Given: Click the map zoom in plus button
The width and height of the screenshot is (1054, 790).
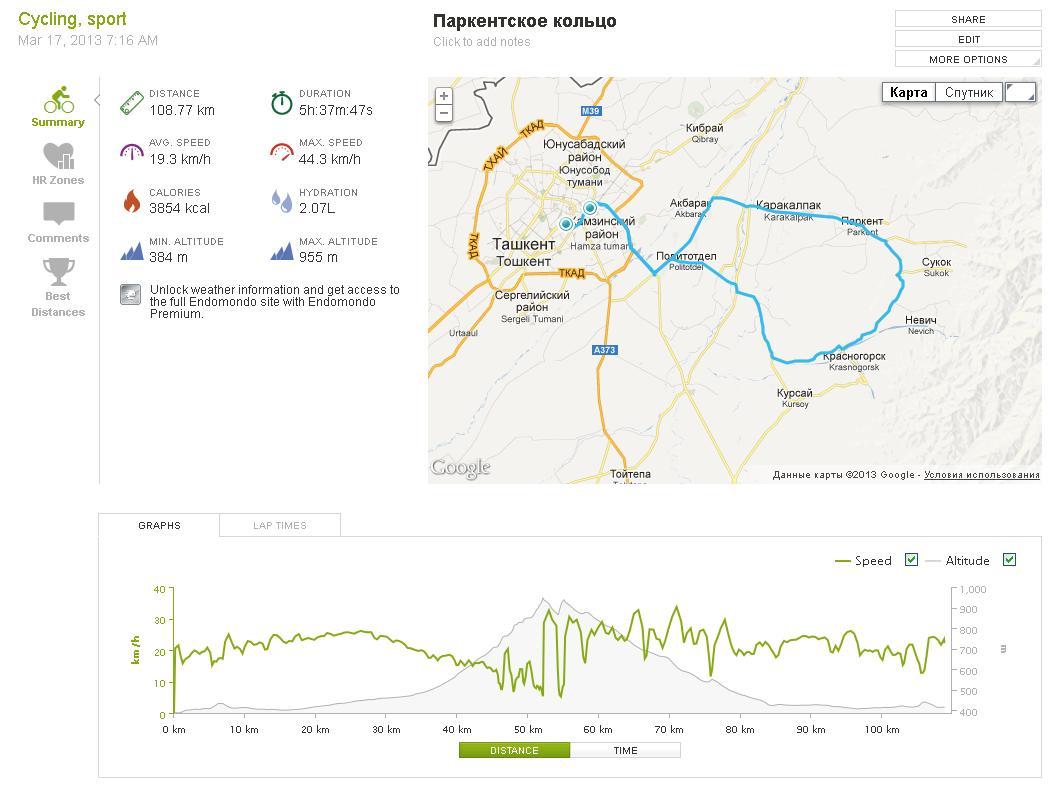Looking at the screenshot, I should (x=444, y=96).
